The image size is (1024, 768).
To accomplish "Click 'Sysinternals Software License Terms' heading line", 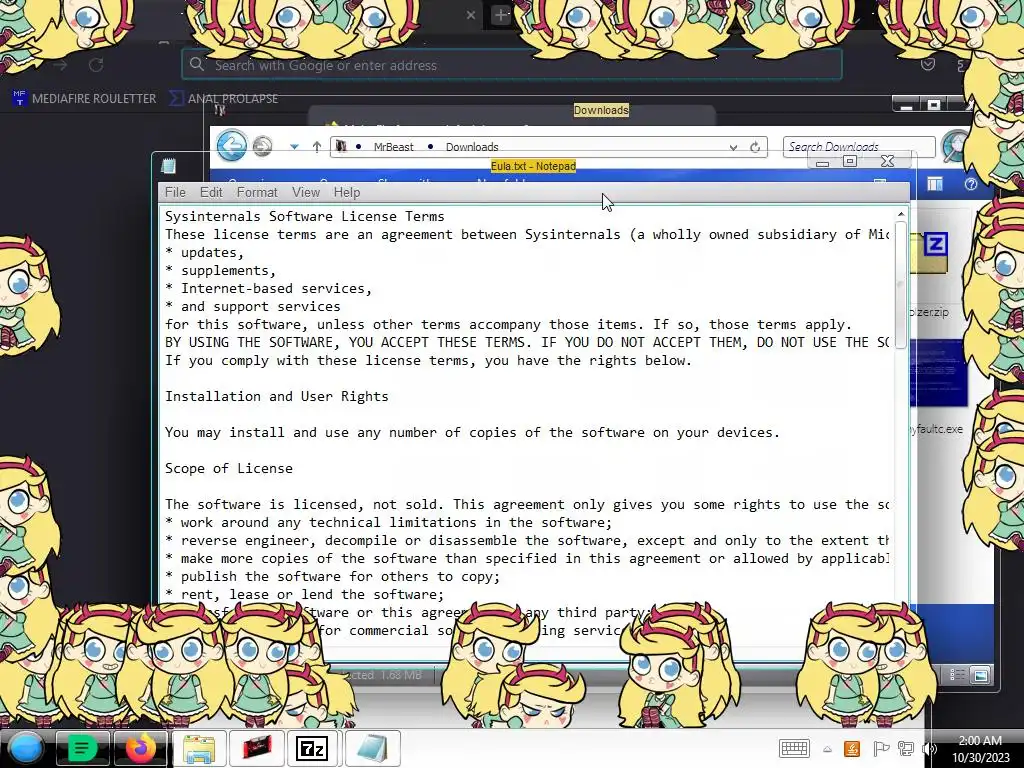I will (304, 216).
